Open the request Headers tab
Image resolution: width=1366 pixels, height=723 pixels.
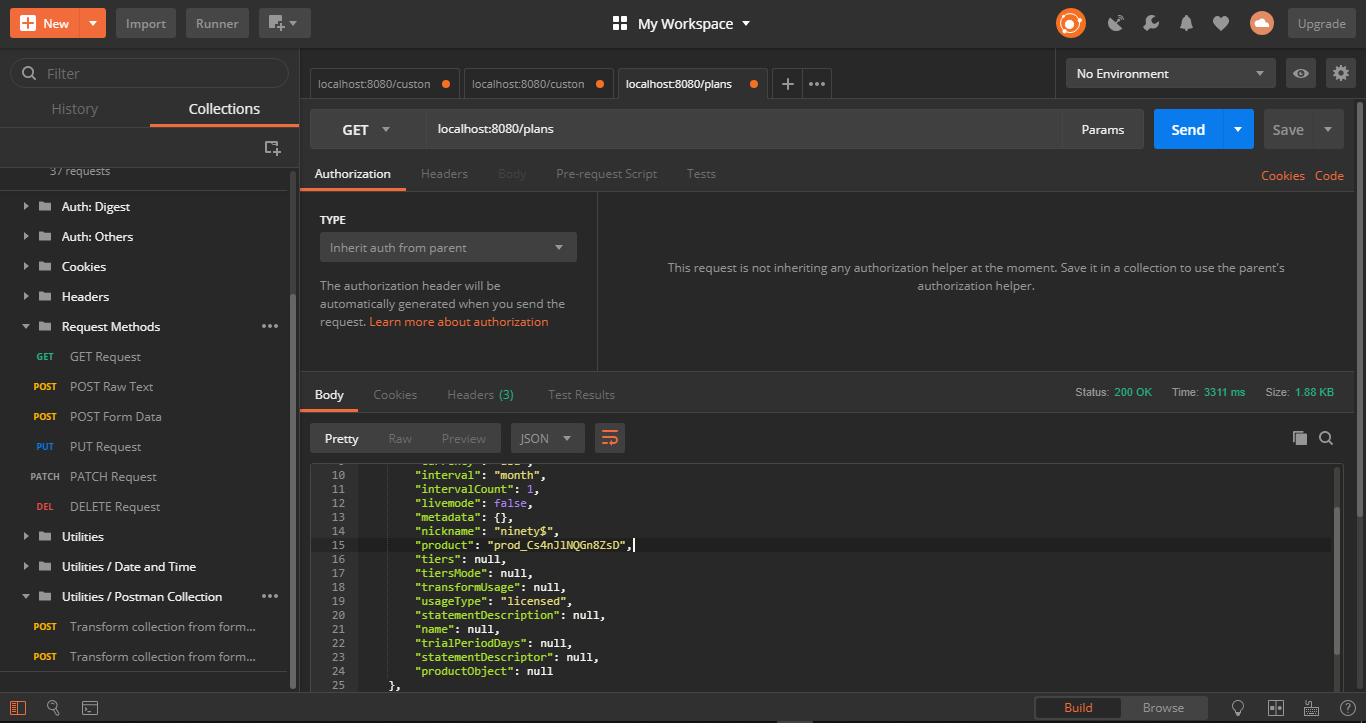[x=444, y=174]
